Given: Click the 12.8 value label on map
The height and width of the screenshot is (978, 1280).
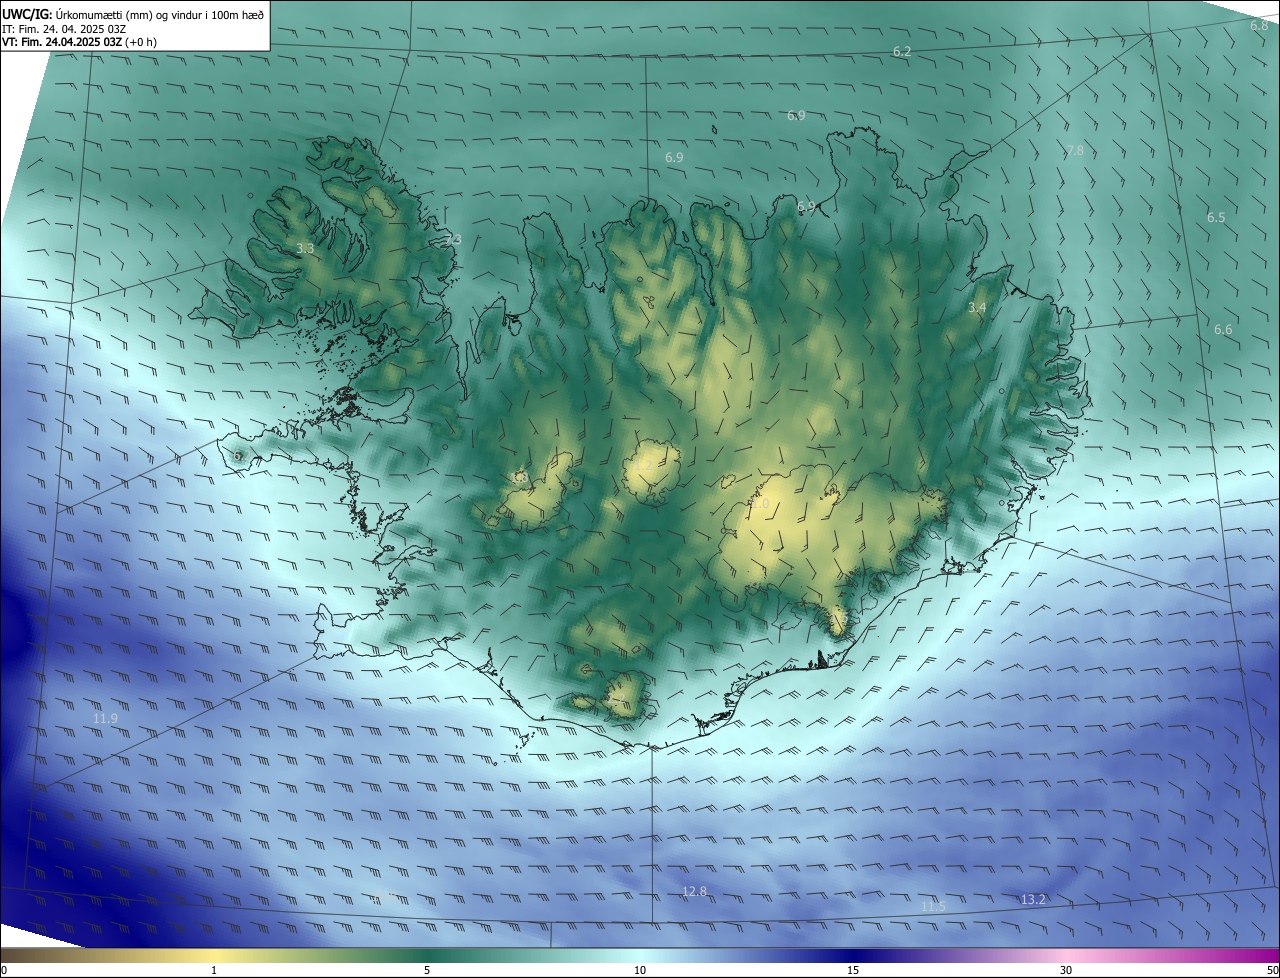Looking at the screenshot, I should pos(694,891).
